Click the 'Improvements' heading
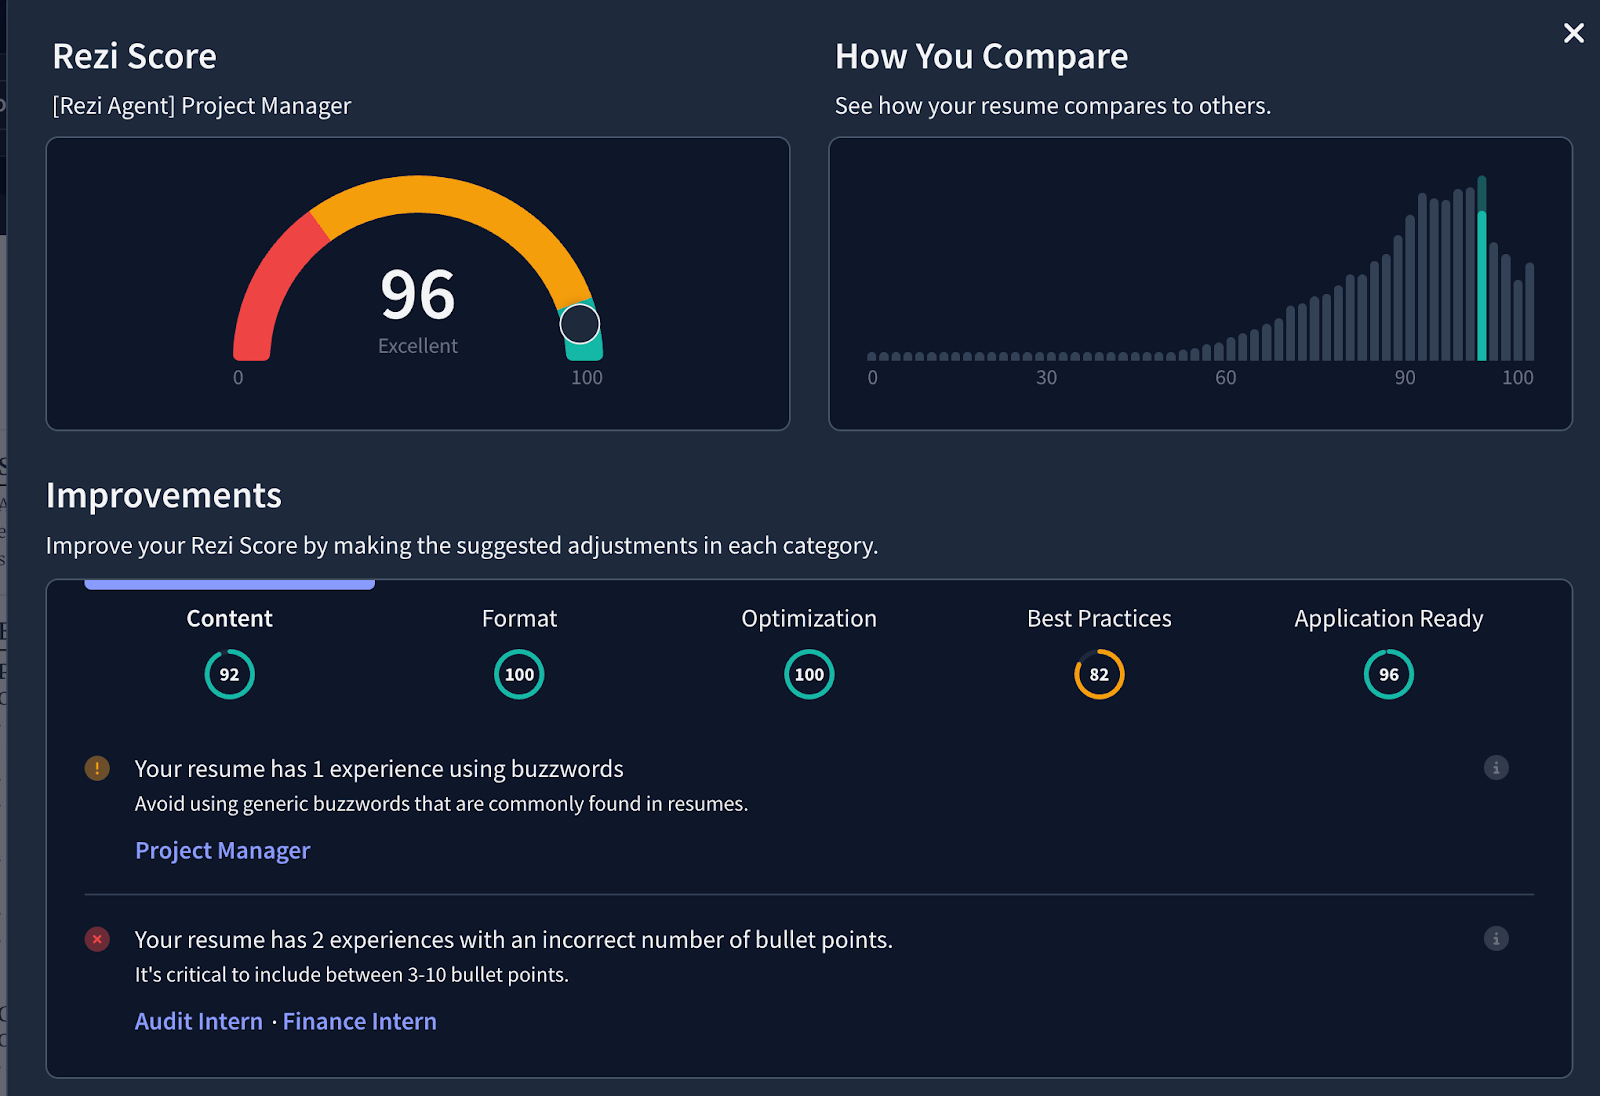Screen dimensions: 1600x1096 [164, 495]
